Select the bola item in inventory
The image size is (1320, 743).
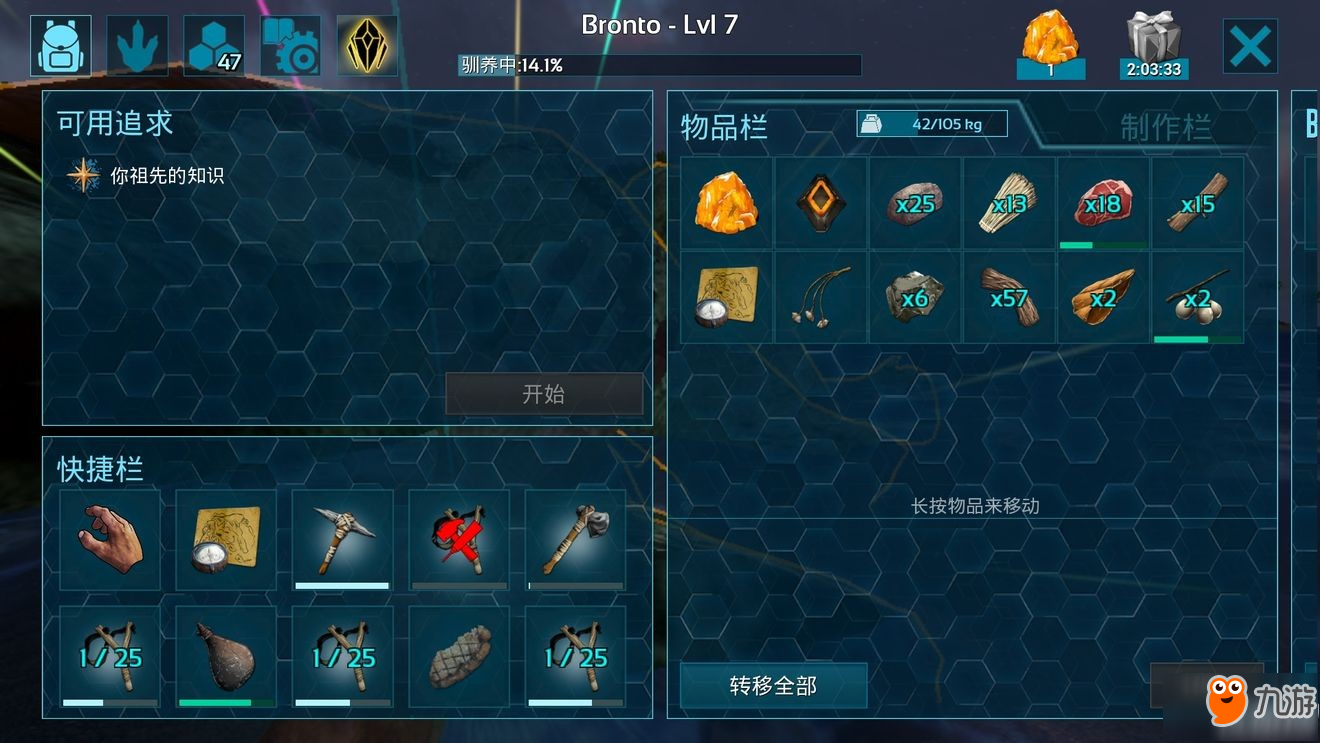pyautogui.click(x=821, y=298)
